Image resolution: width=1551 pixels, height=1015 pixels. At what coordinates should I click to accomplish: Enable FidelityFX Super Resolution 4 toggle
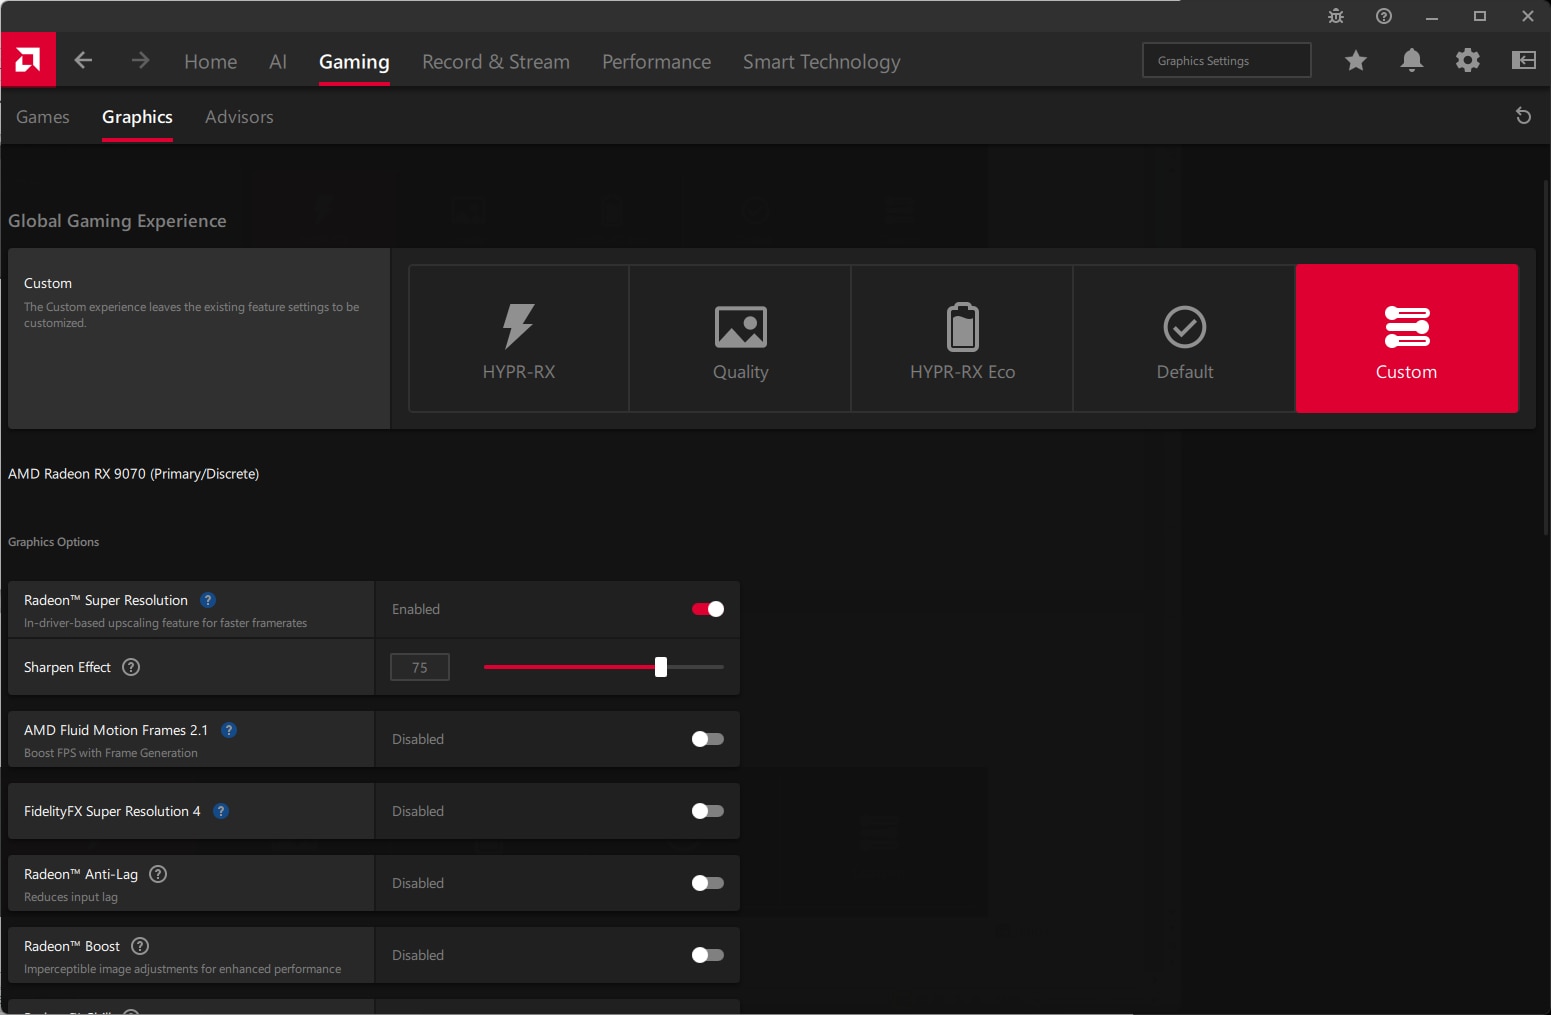tap(708, 811)
